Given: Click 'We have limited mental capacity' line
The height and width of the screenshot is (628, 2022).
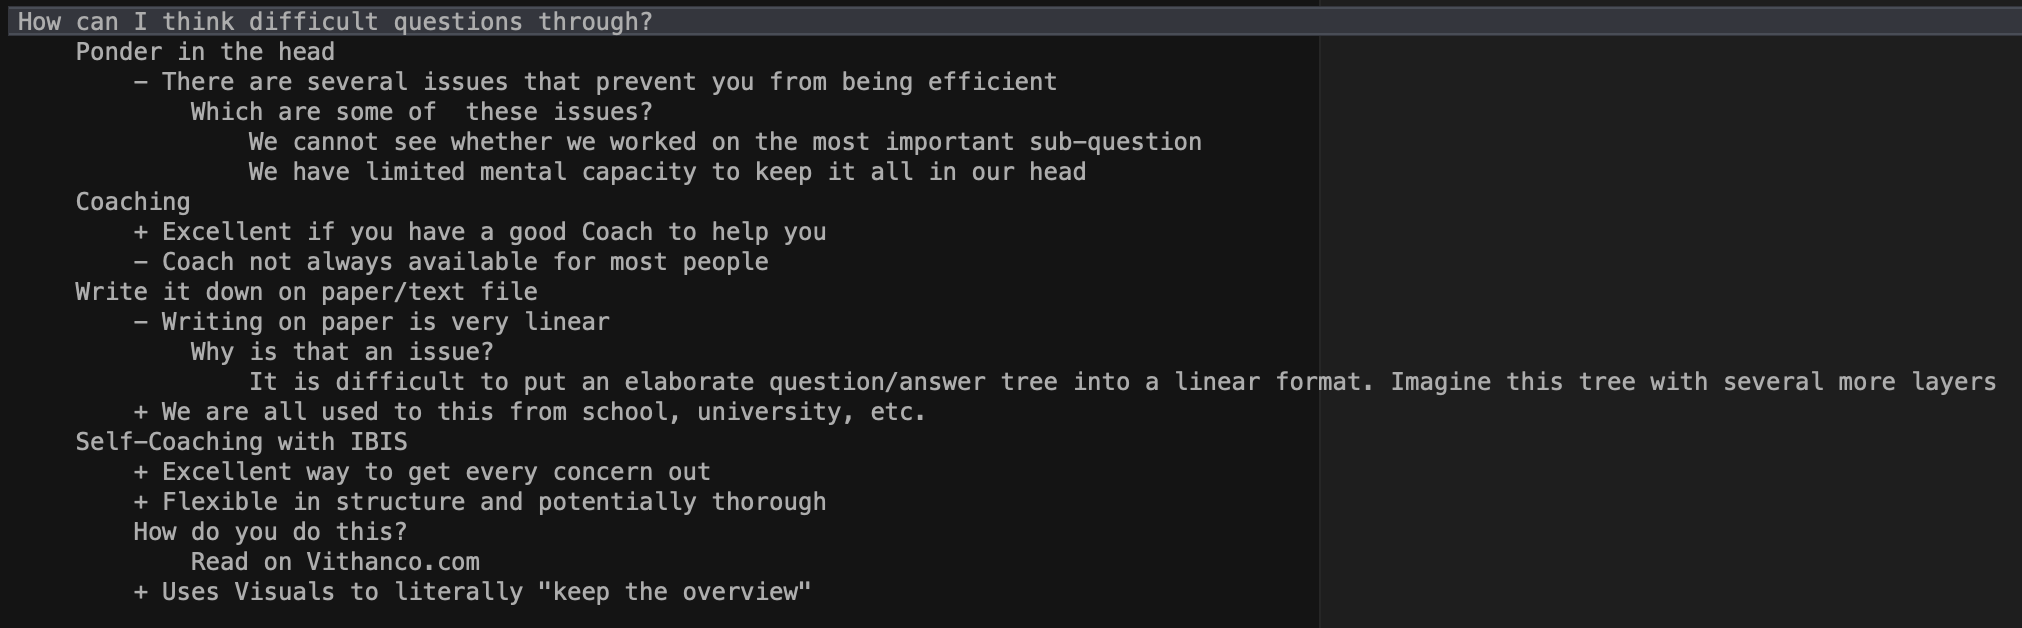Looking at the screenshot, I should [x=666, y=171].
